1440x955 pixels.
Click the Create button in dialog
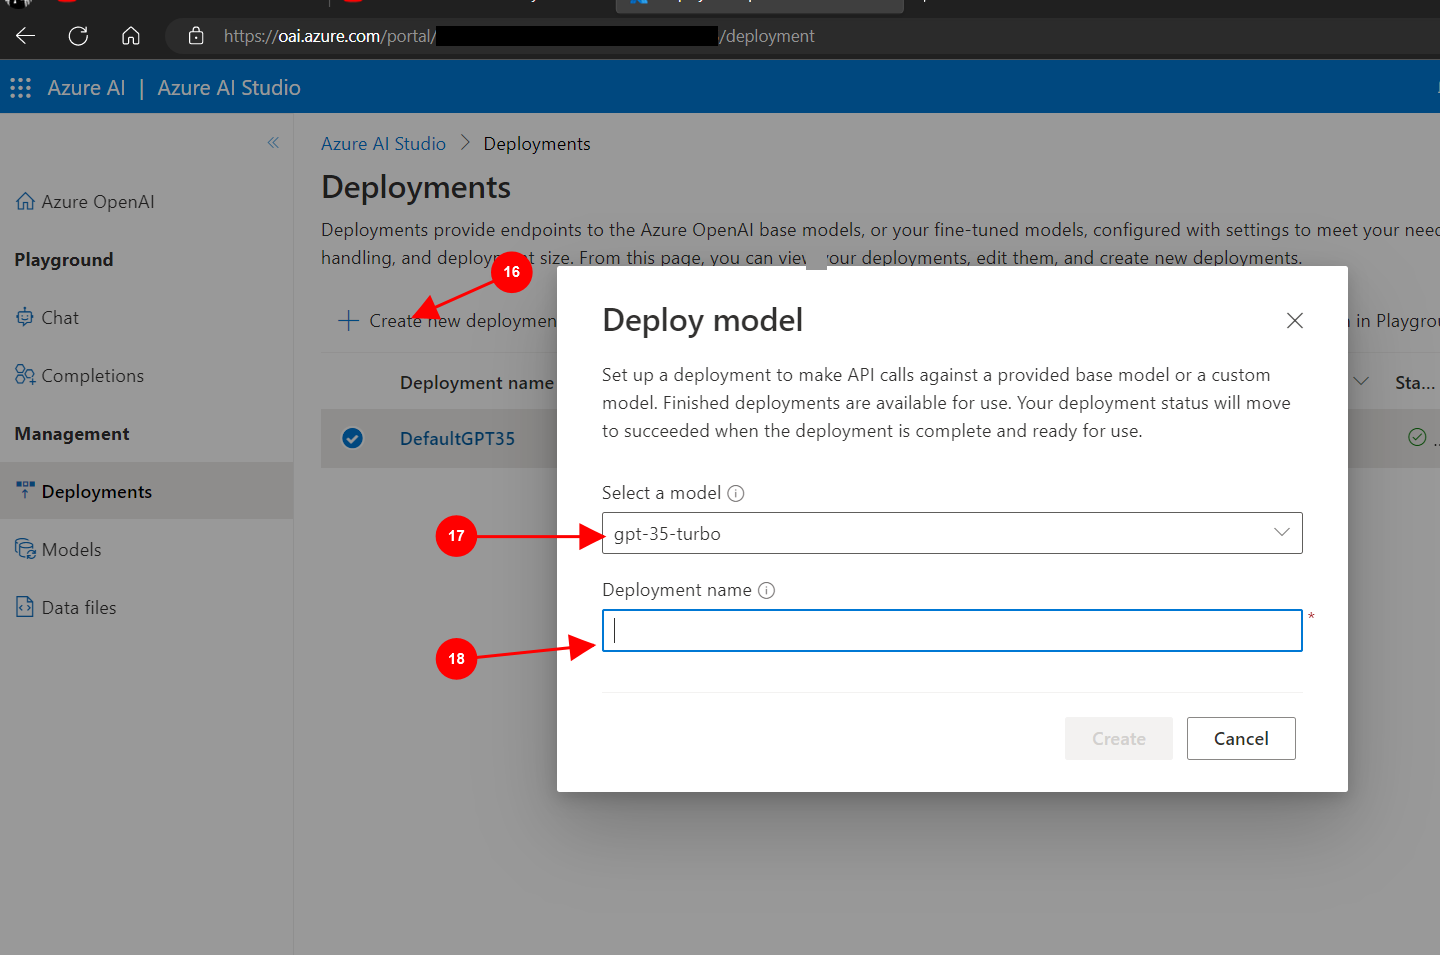pyautogui.click(x=1118, y=739)
